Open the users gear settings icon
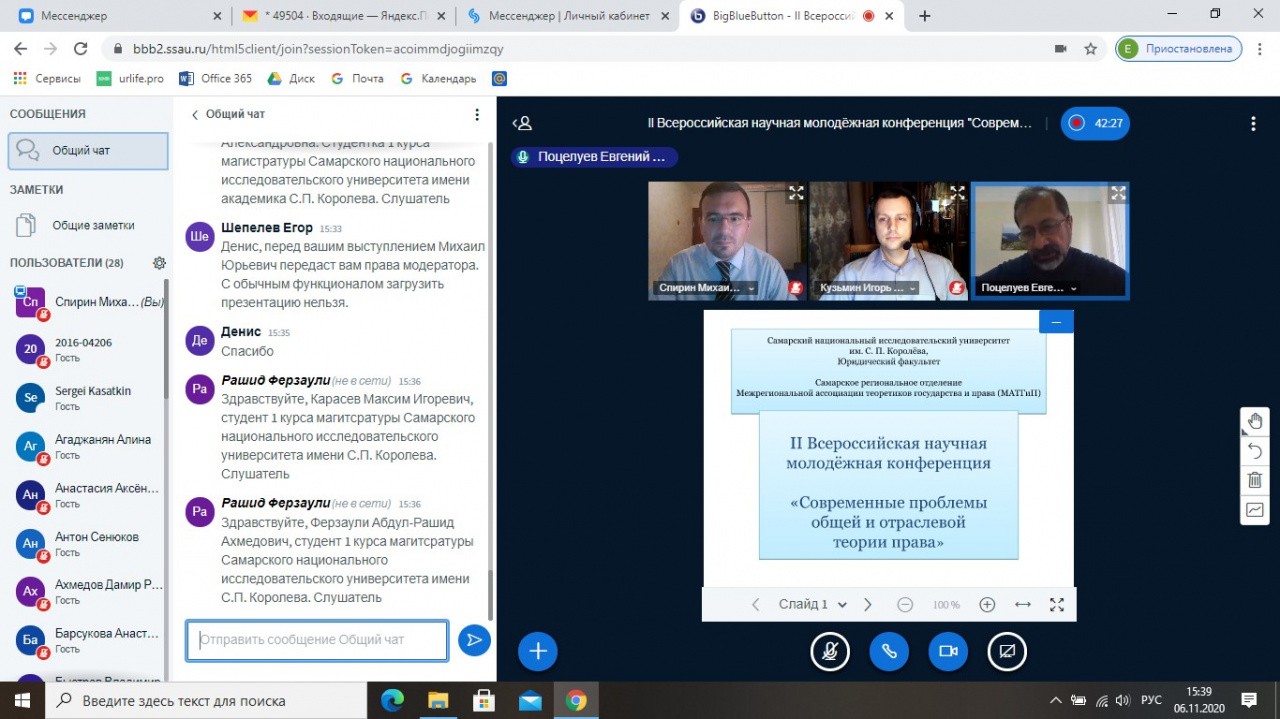The image size is (1280, 719). coord(159,263)
